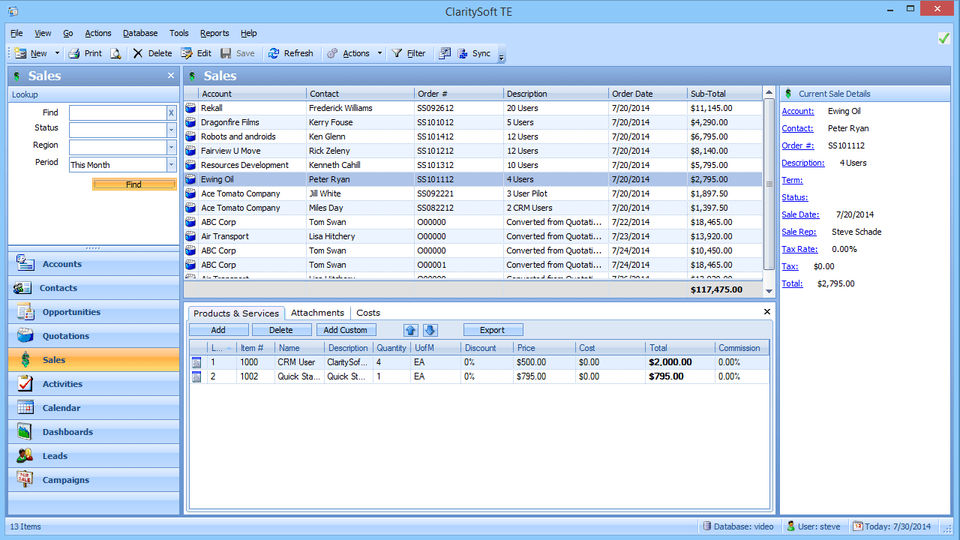Click in the Find text field
Viewport: 960px width, 540px height.
click(116, 113)
